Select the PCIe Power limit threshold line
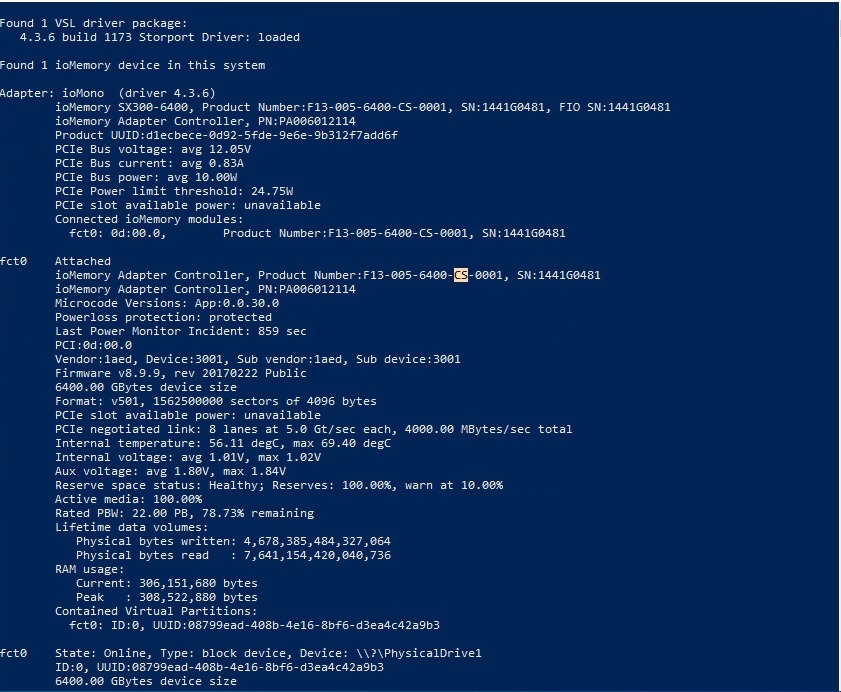The width and height of the screenshot is (841, 692). tap(174, 191)
